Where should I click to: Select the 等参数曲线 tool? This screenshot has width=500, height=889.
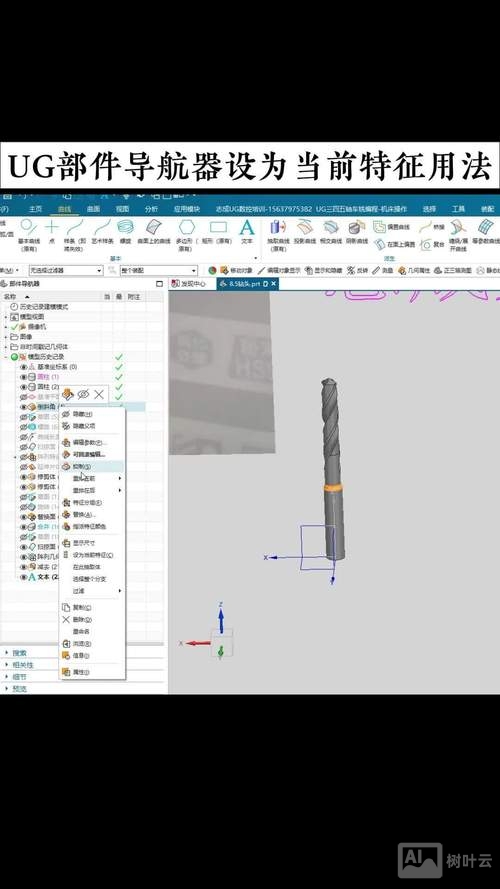coord(488,231)
